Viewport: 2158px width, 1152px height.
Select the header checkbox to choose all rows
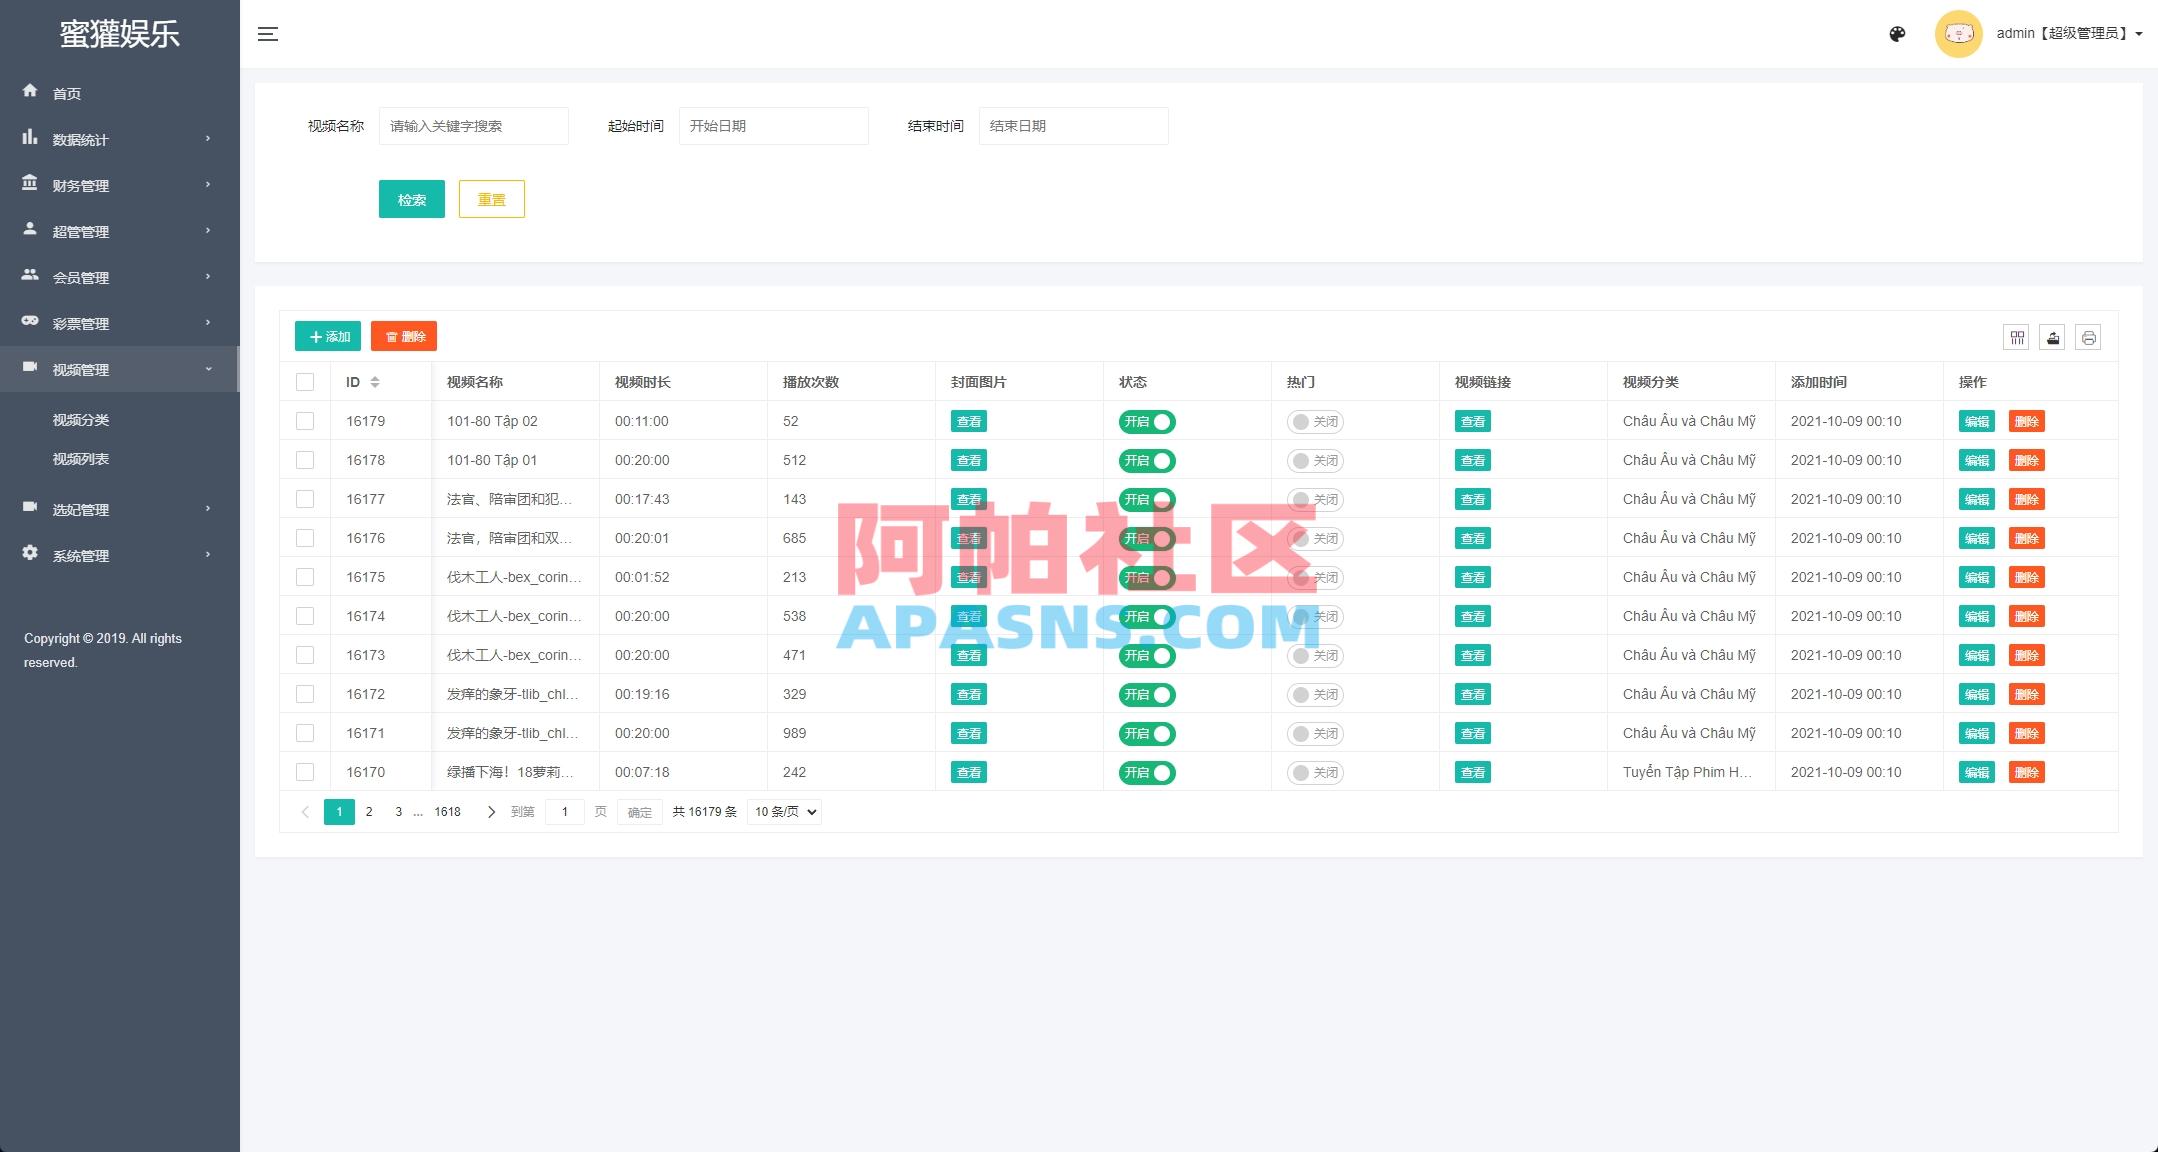coord(305,381)
